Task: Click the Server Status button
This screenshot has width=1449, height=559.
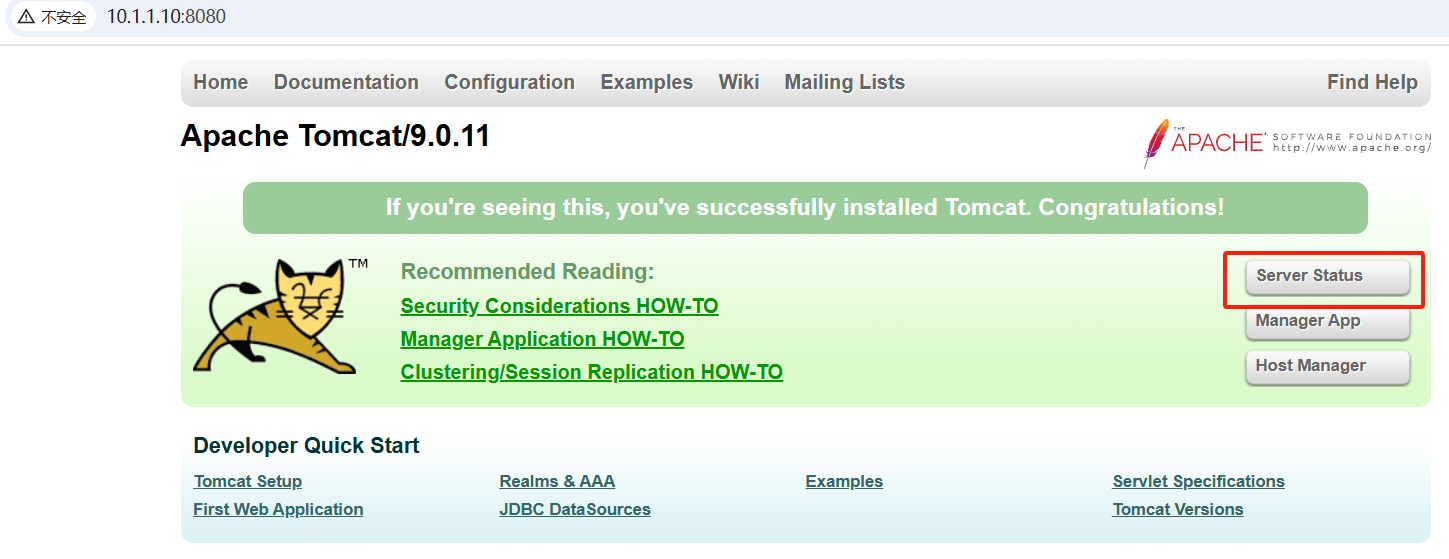Action: 1328,276
